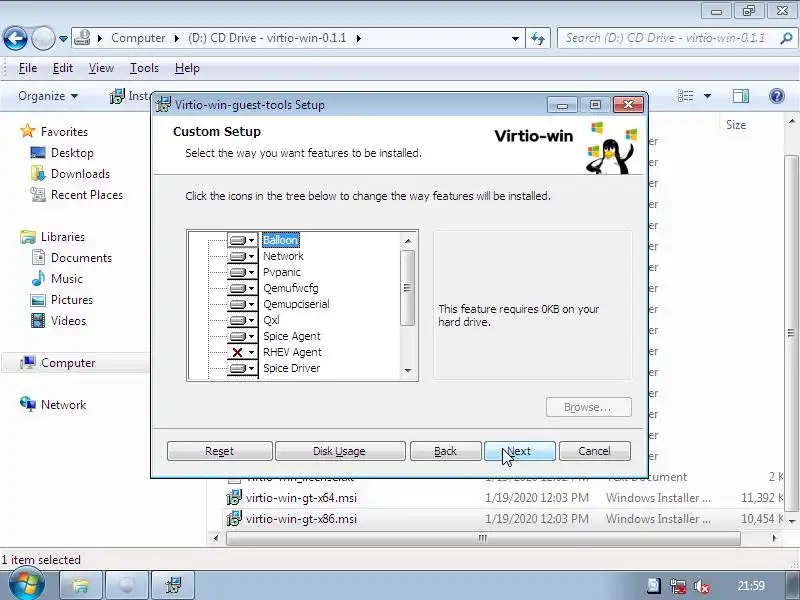Open the Pvpanic feature install dropdown
The height and width of the screenshot is (600, 800).
tap(242, 272)
